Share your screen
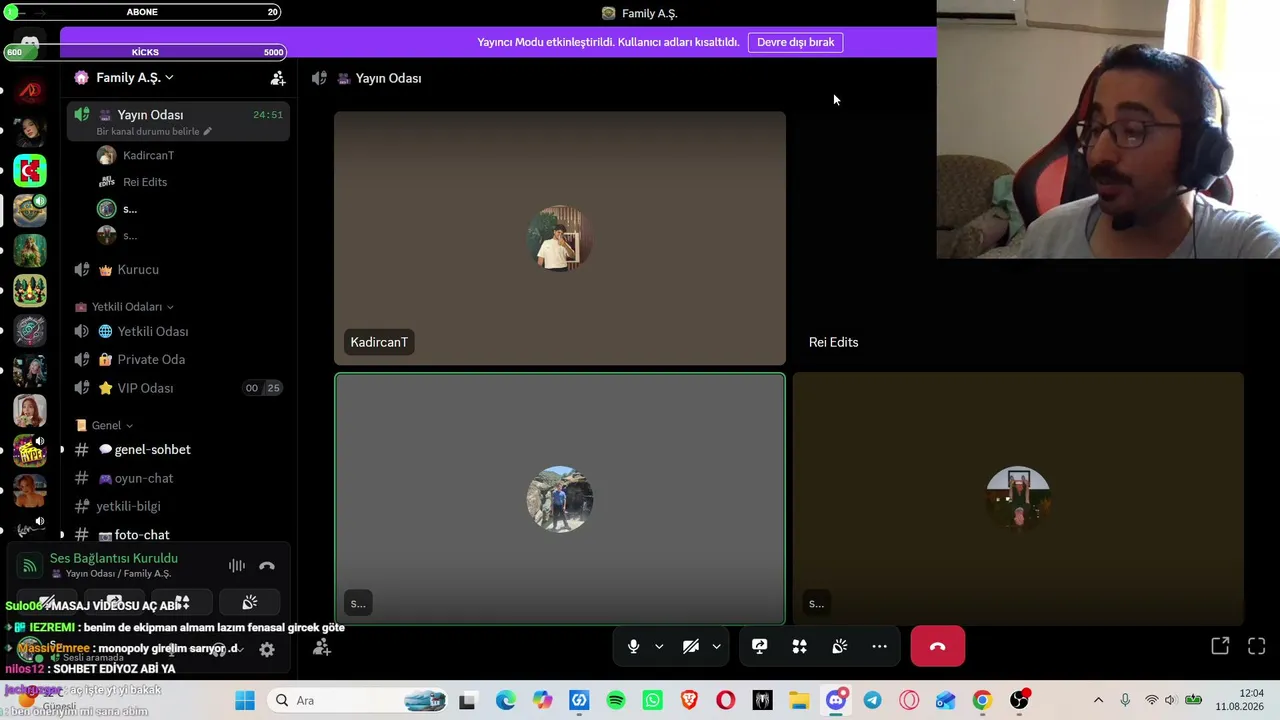This screenshot has width=1280, height=720. [760, 647]
